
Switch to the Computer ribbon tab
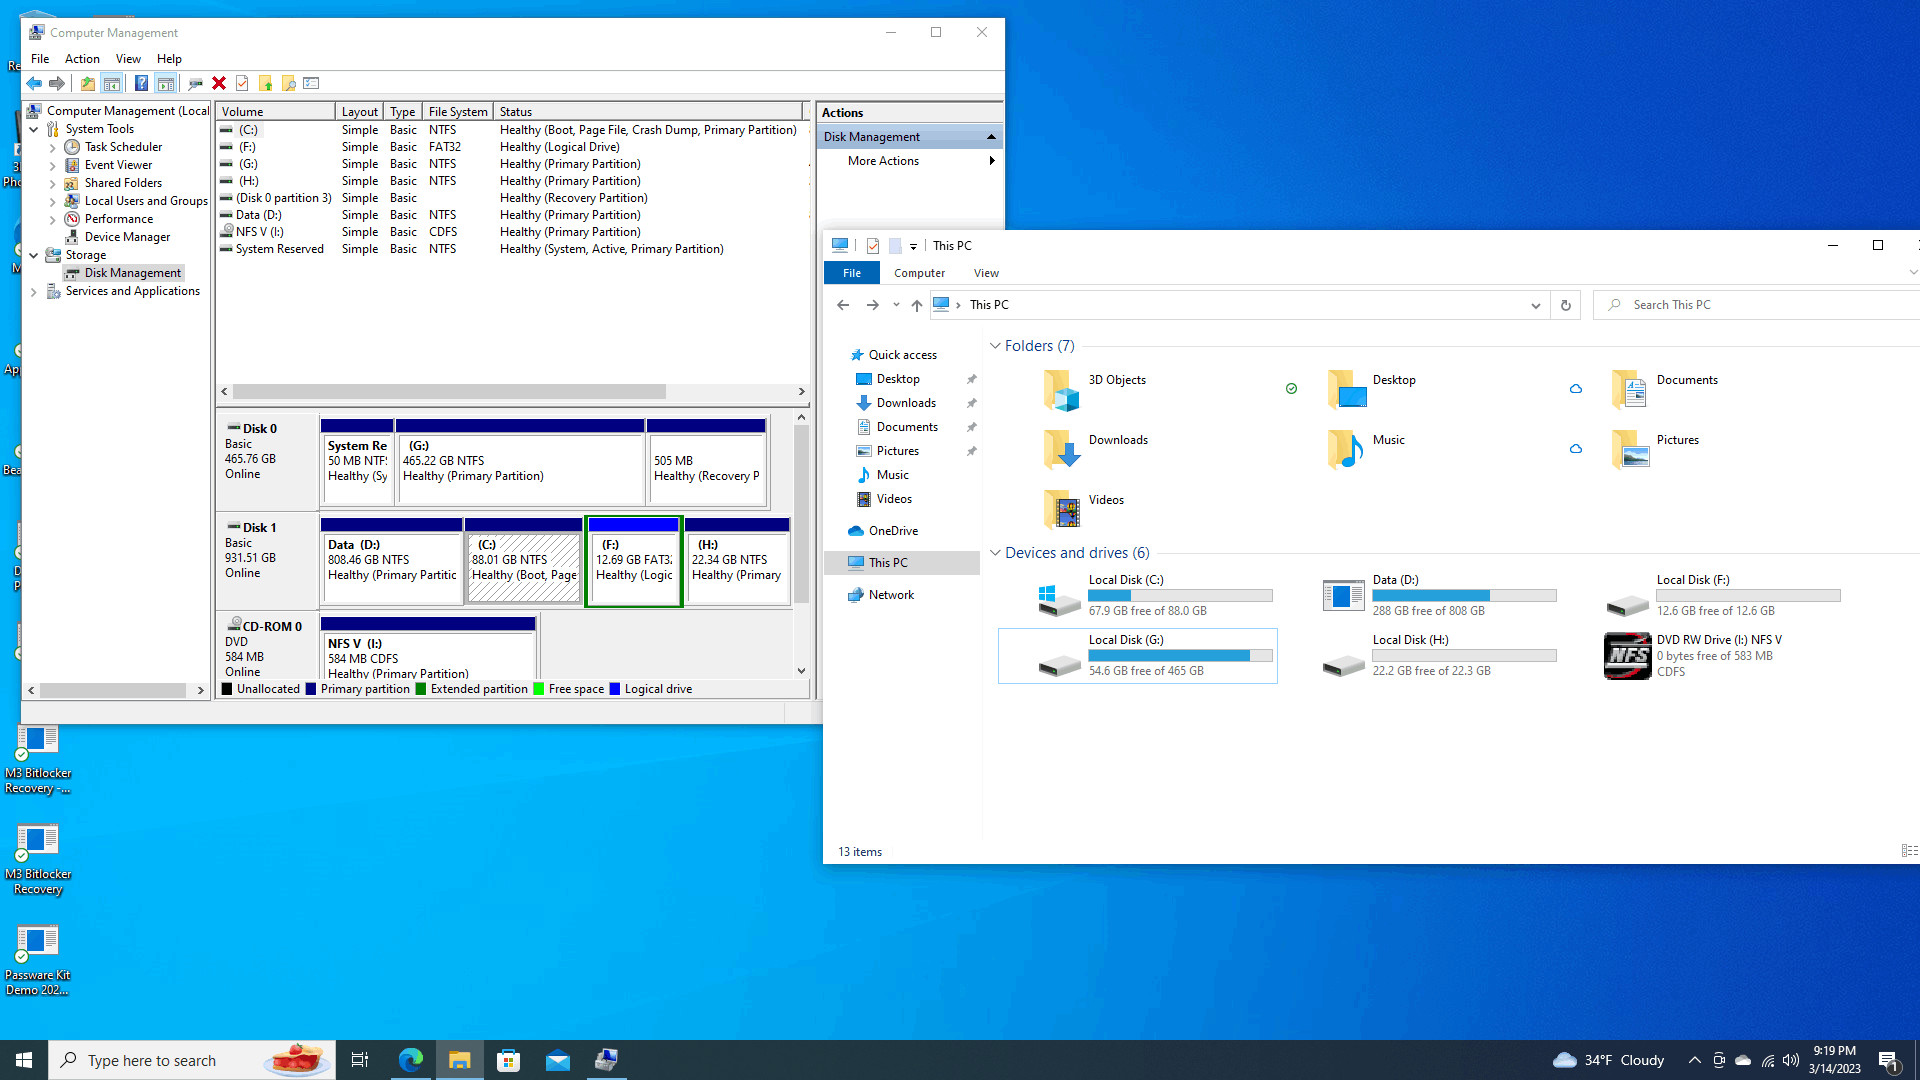point(919,273)
